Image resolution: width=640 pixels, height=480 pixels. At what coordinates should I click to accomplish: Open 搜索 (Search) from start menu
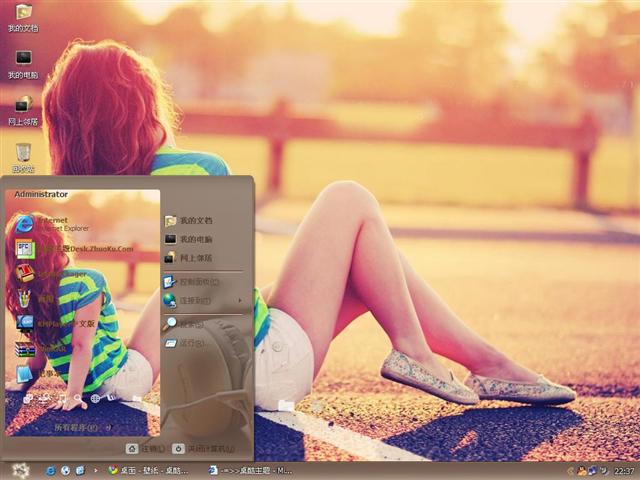point(190,324)
